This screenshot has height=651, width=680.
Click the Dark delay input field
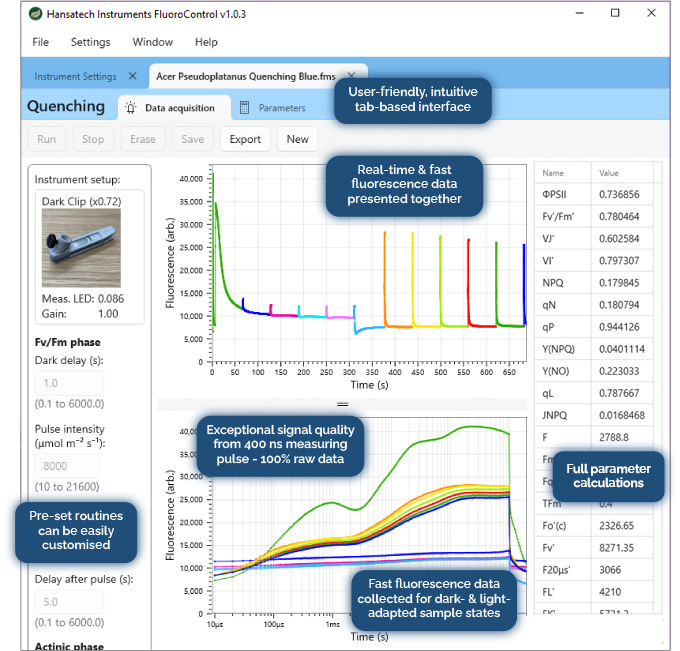click(x=69, y=383)
